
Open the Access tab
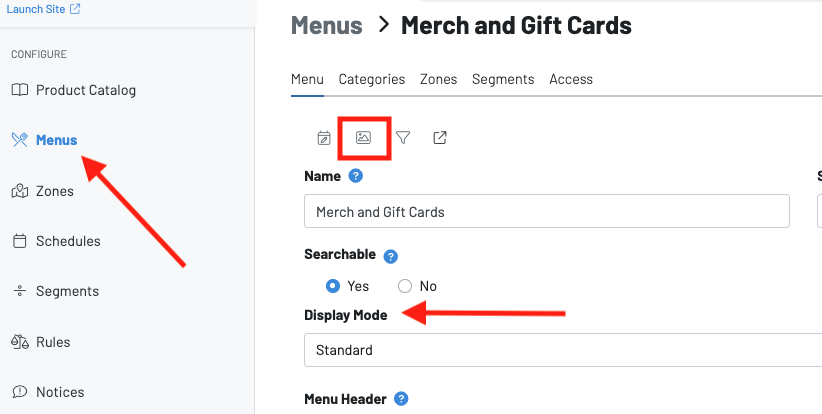pos(571,79)
